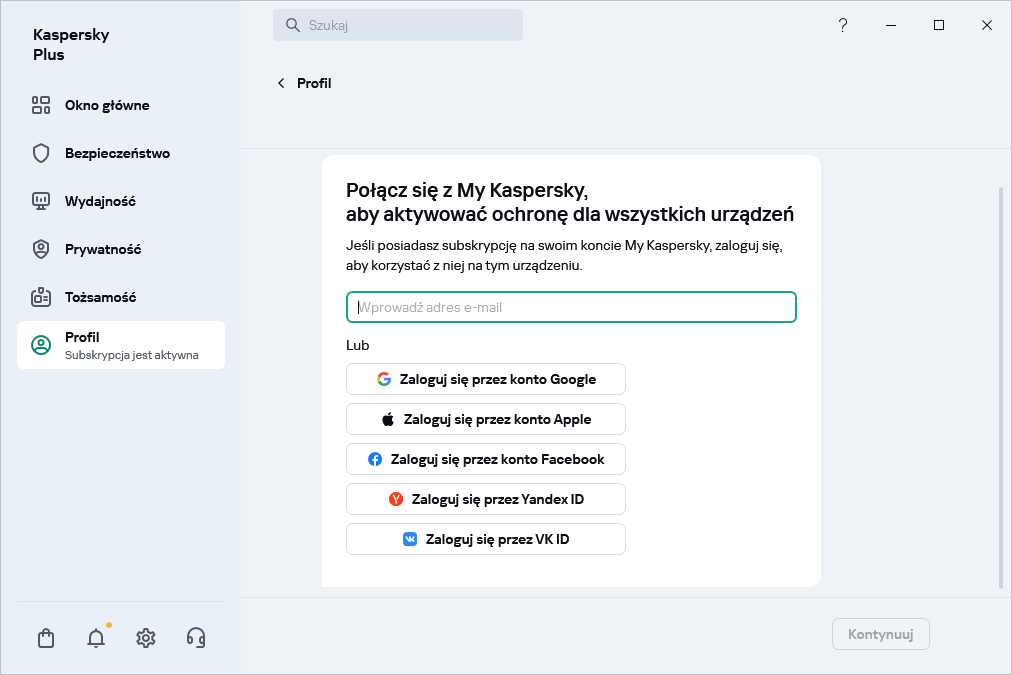Screen dimensions: 1012x675
Task: Log in via Facebook account button
Action: pyautogui.click(x=486, y=459)
